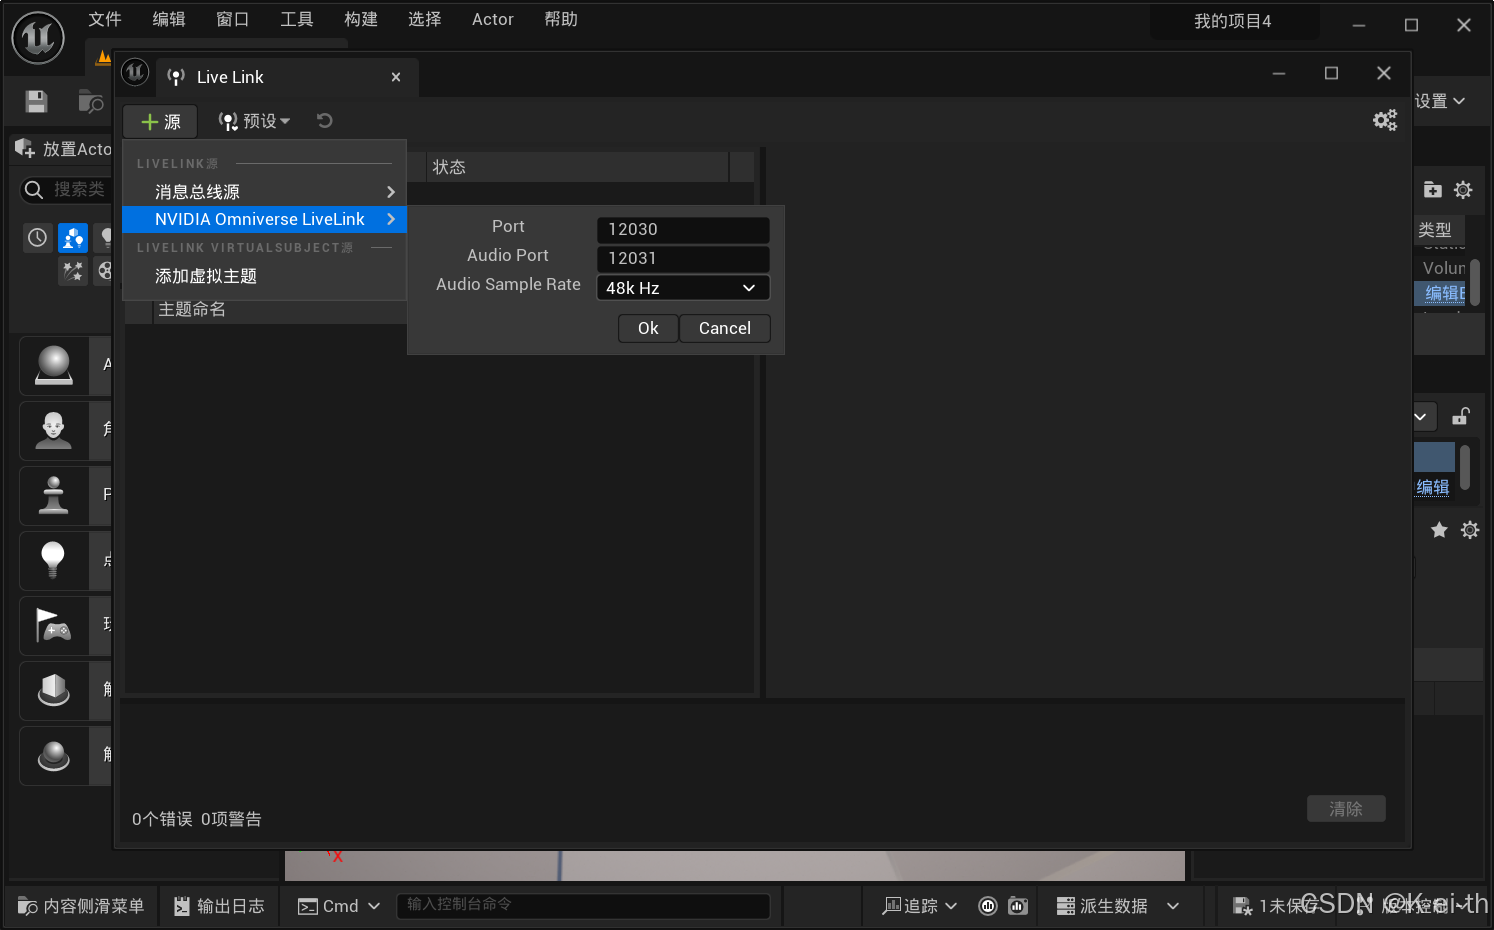Click the favorites star icon in details
The image size is (1494, 930).
(x=1439, y=530)
